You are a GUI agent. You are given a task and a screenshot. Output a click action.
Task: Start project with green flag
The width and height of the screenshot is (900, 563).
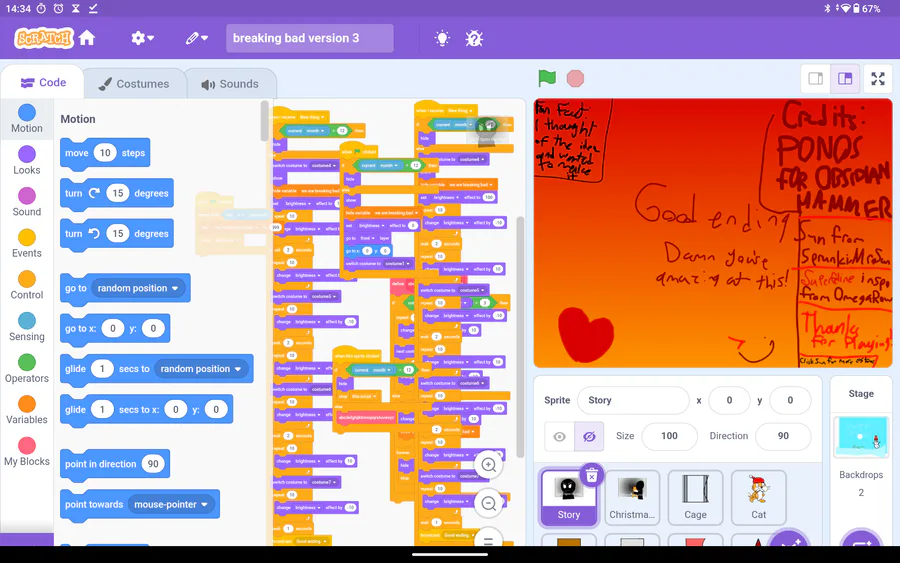coord(547,78)
